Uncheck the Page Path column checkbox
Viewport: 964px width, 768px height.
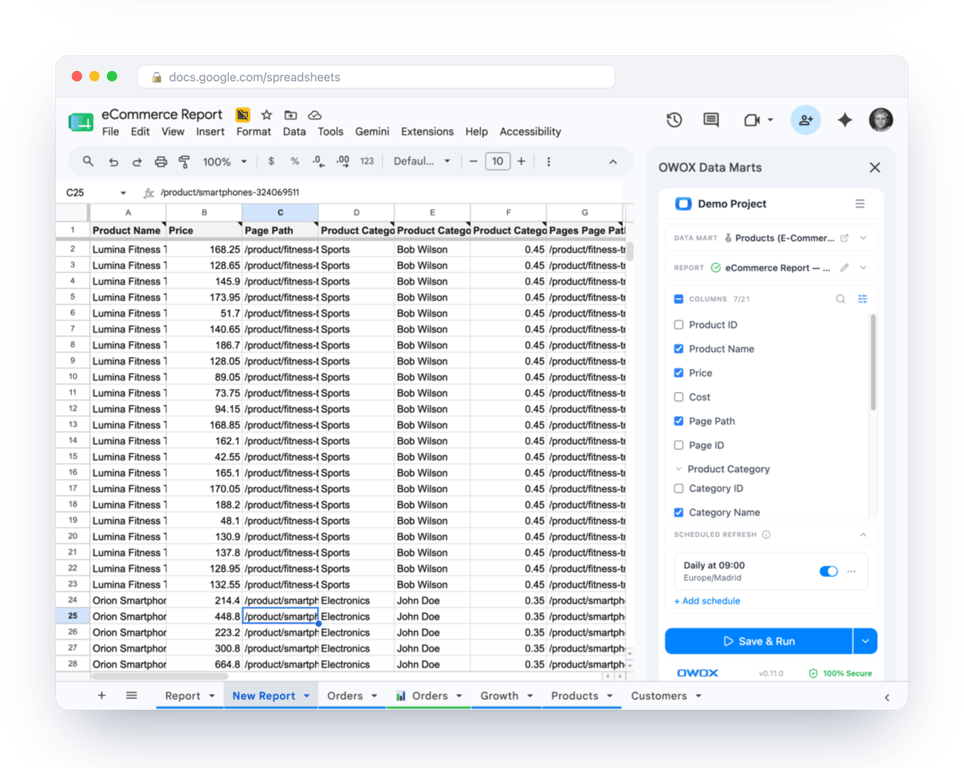(x=679, y=421)
